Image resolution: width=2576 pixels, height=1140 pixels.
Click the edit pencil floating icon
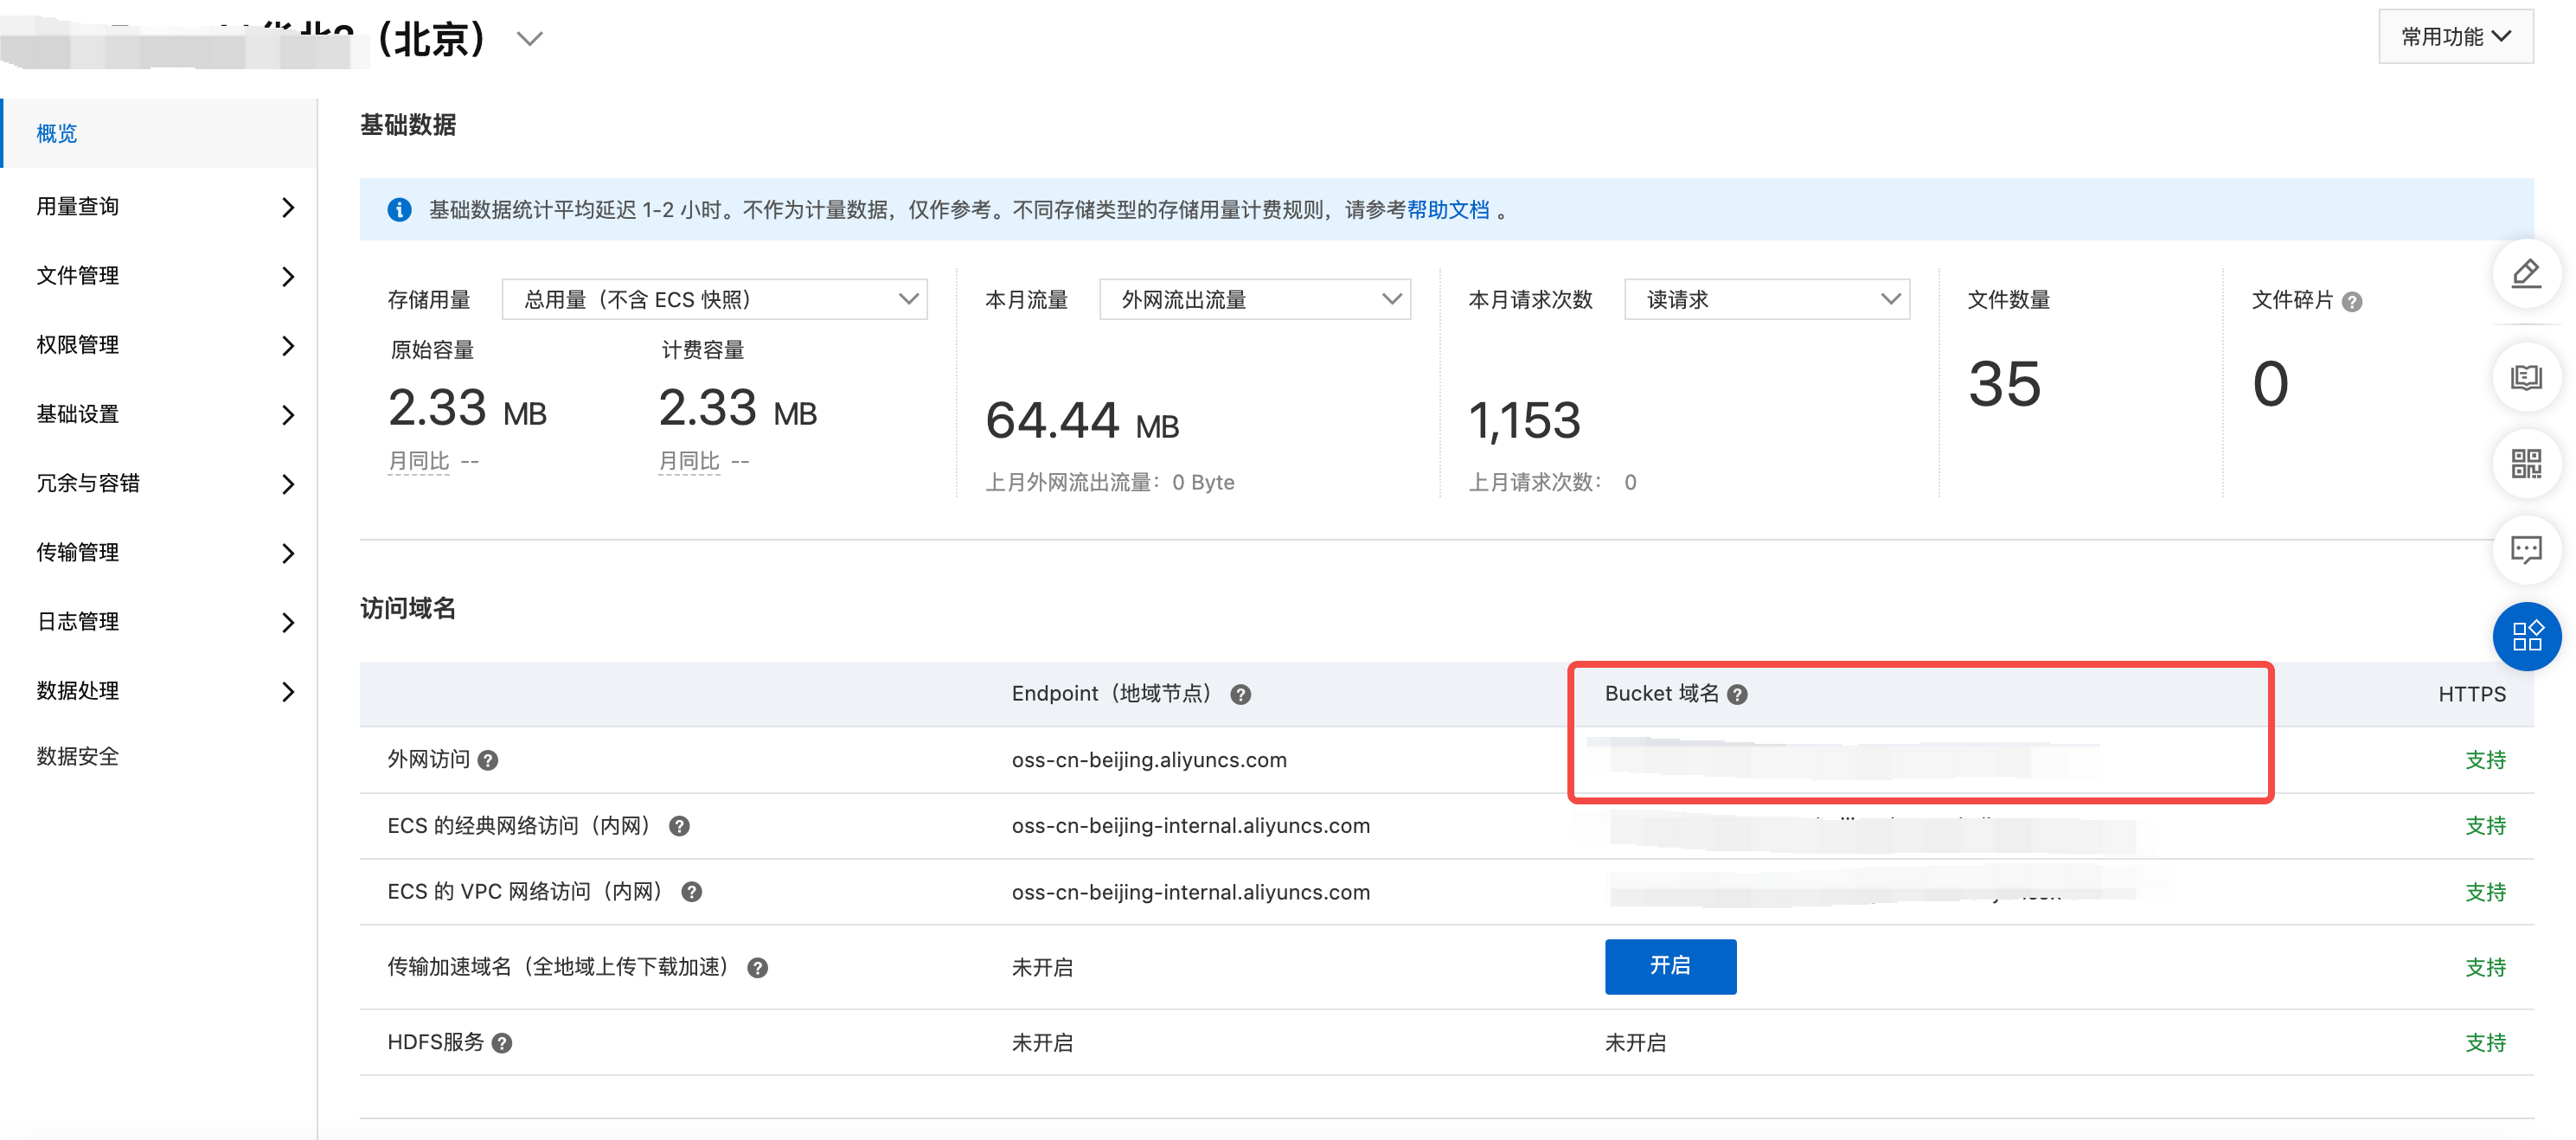tap(2526, 274)
